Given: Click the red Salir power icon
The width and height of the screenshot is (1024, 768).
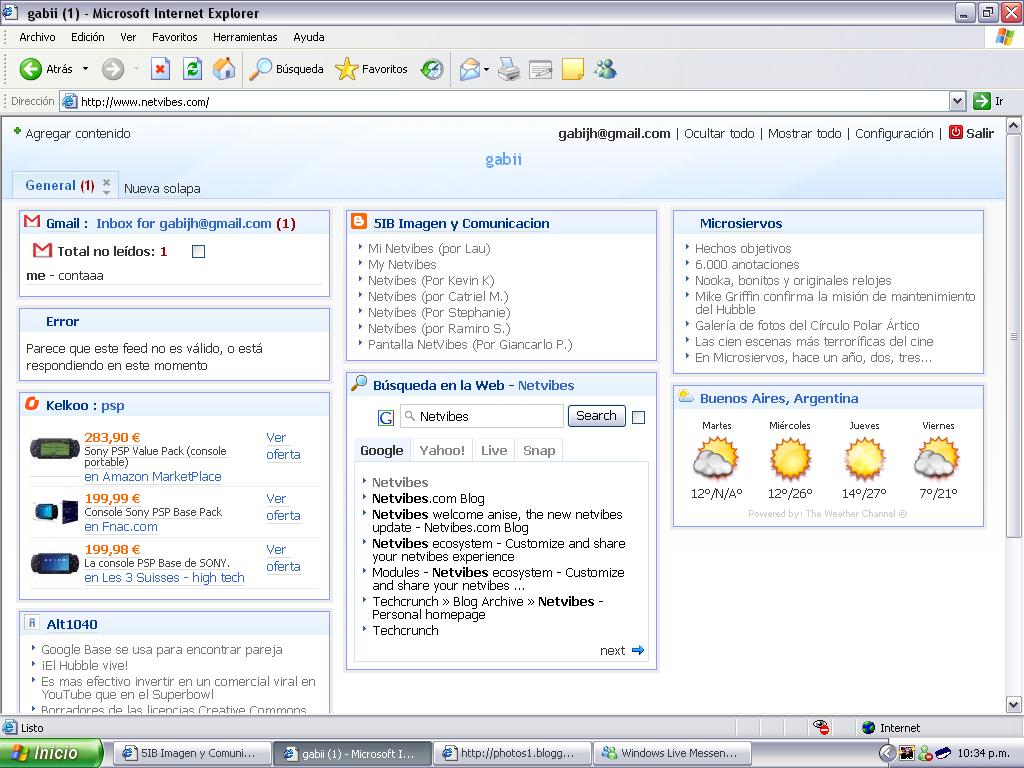Looking at the screenshot, I should pyautogui.click(x=955, y=132).
